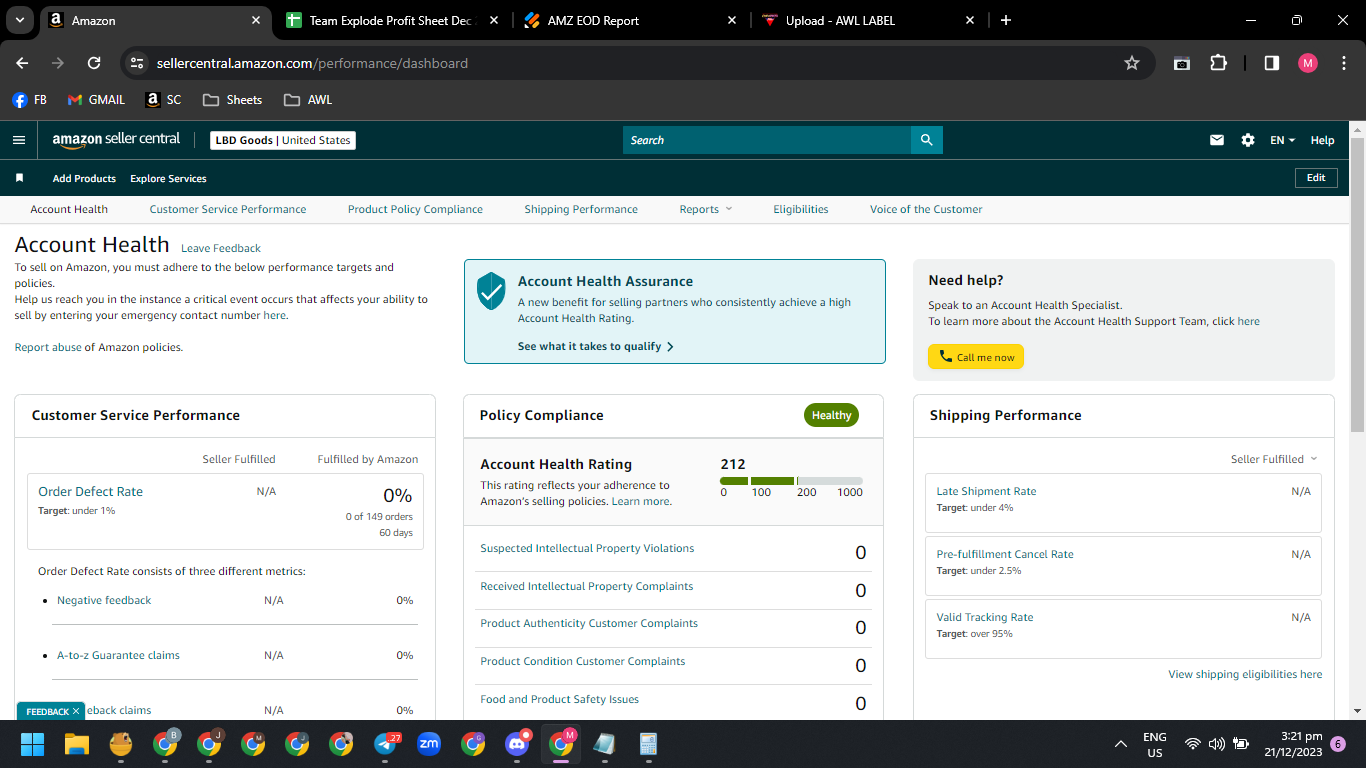
Task: Open the SC Amazon bookmark
Action: tap(164, 100)
